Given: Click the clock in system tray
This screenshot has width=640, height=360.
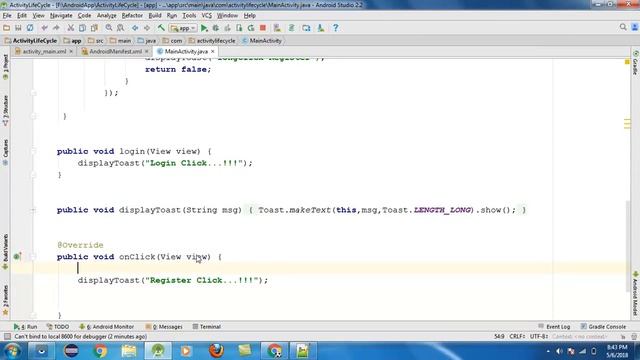Looking at the screenshot, I should pyautogui.click(x=617, y=351).
